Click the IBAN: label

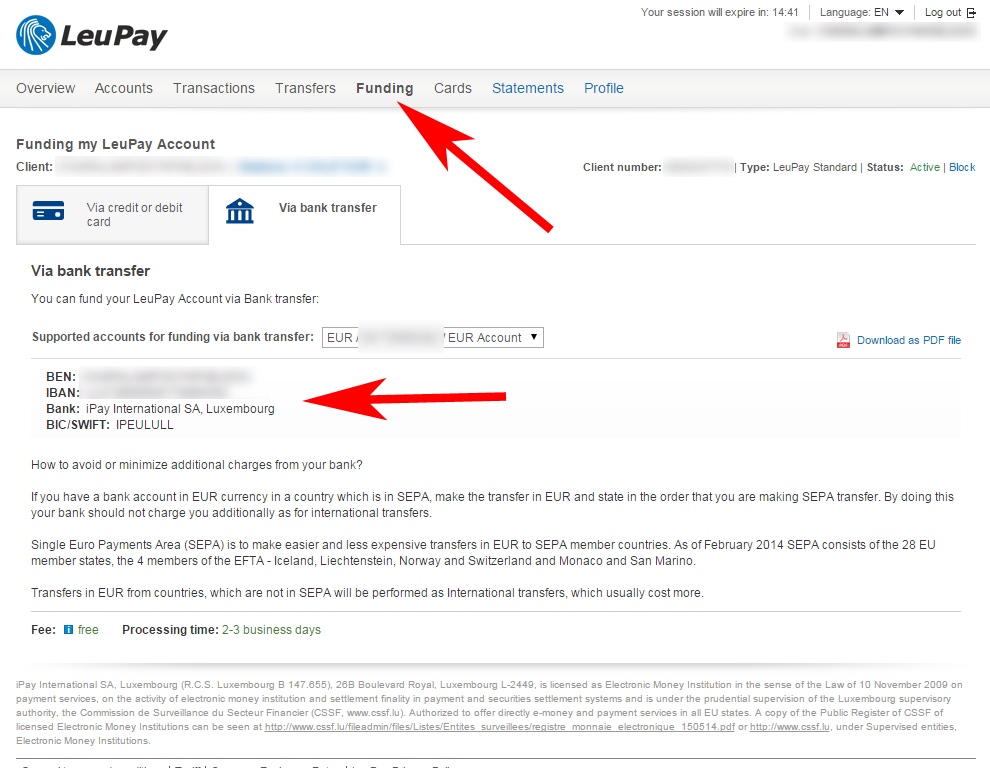point(63,393)
